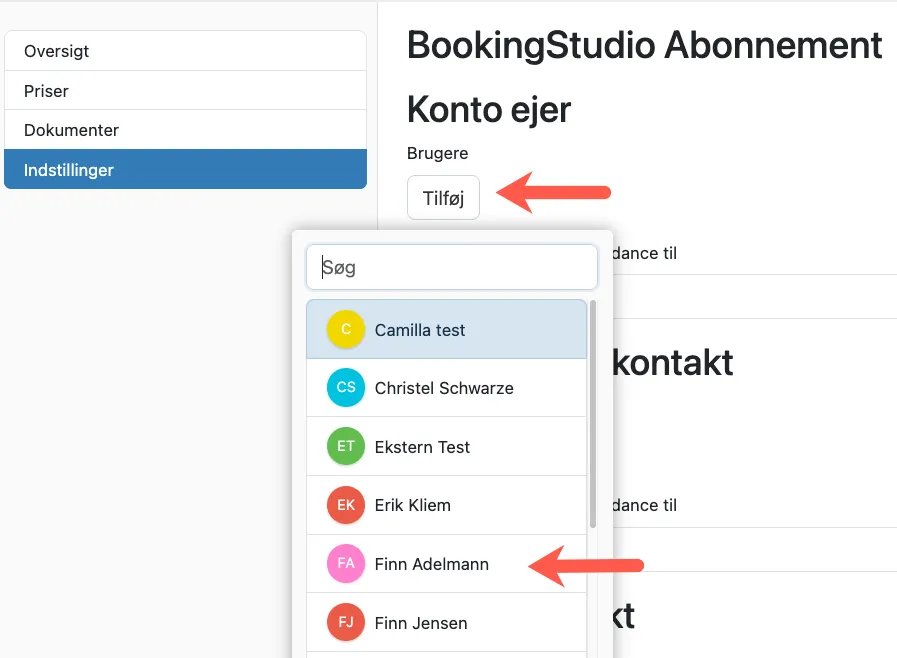Select Erik Kliem from the user list
The image size is (897, 658).
pyautogui.click(x=413, y=505)
